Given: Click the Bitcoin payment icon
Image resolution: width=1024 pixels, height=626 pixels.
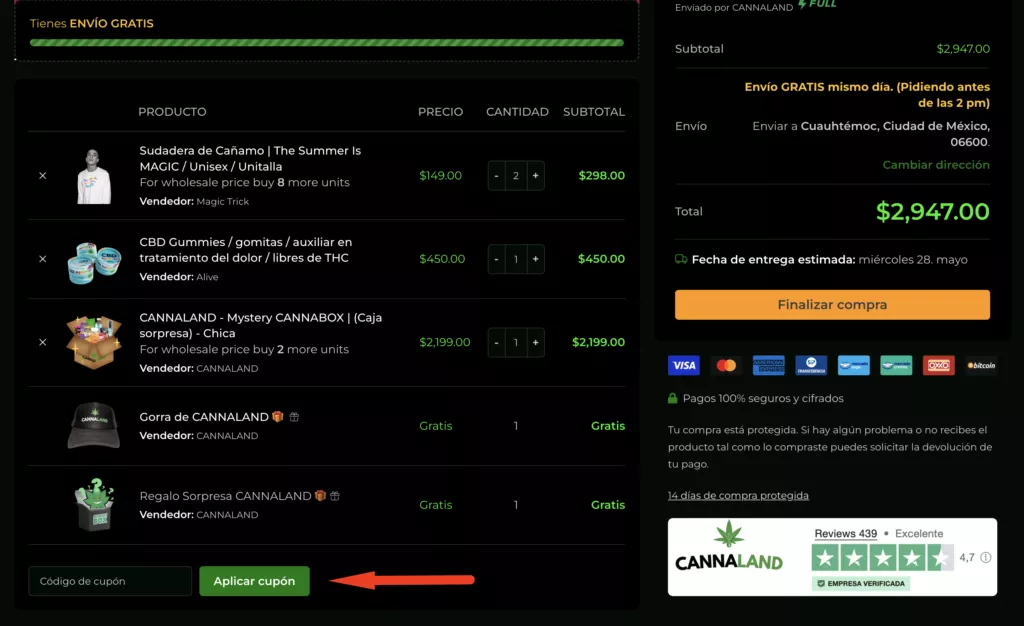Looking at the screenshot, I should click(x=981, y=366).
